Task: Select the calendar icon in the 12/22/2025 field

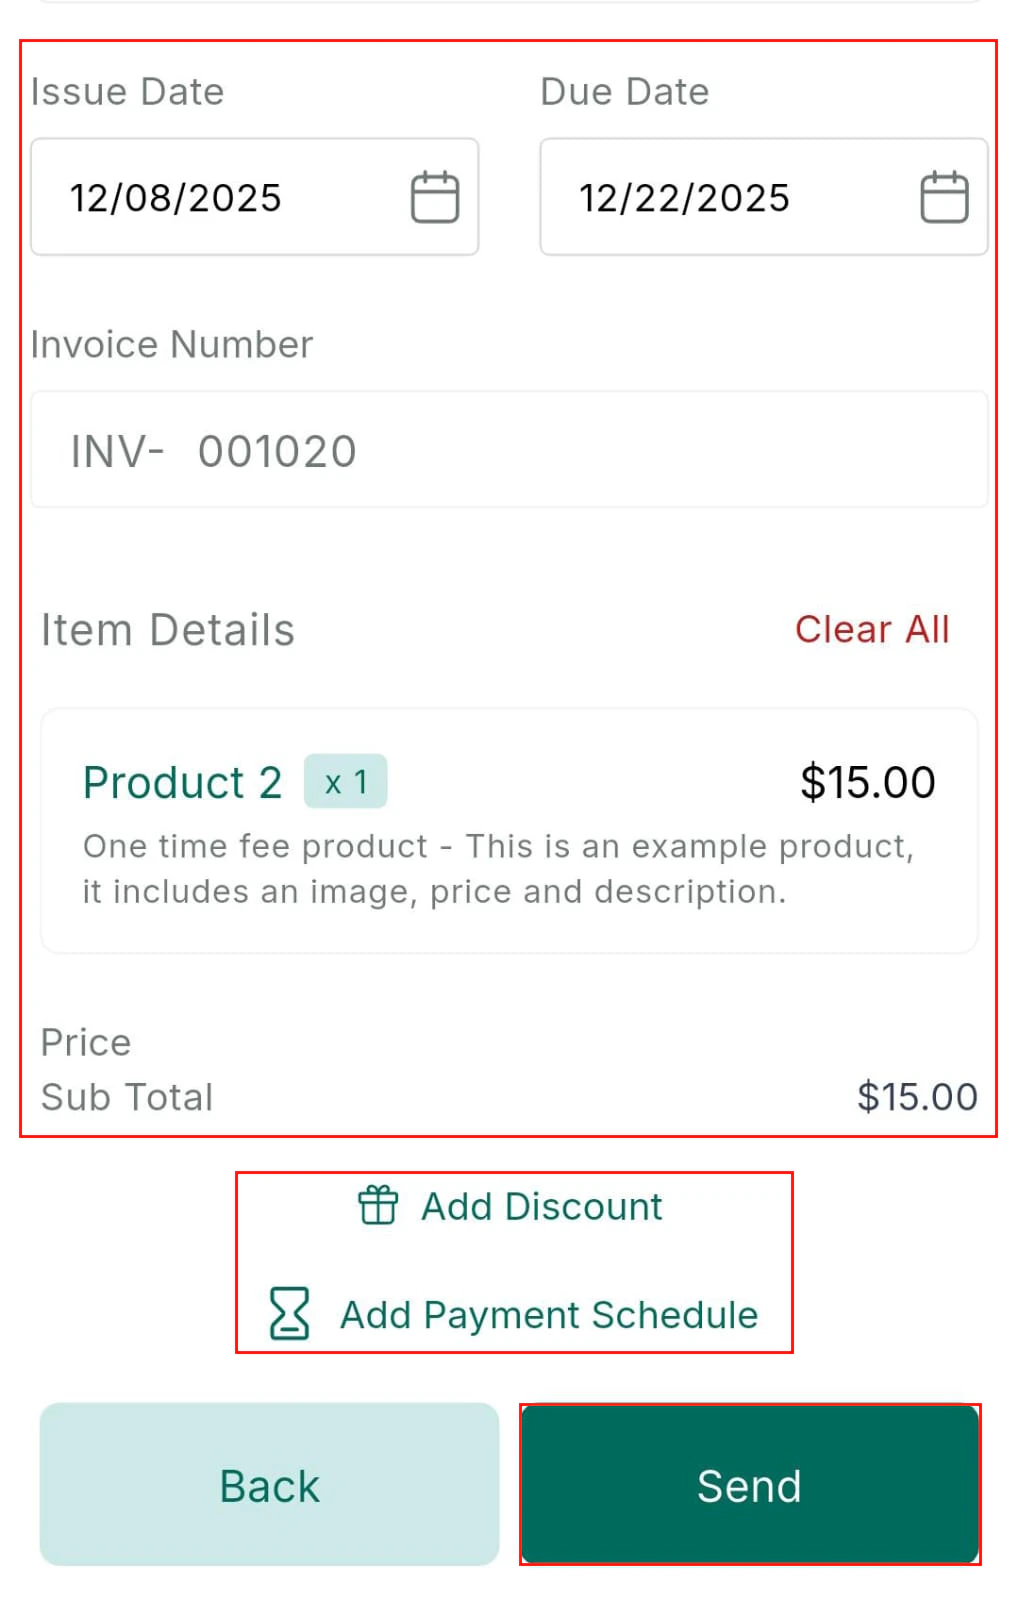Action: 943,196
